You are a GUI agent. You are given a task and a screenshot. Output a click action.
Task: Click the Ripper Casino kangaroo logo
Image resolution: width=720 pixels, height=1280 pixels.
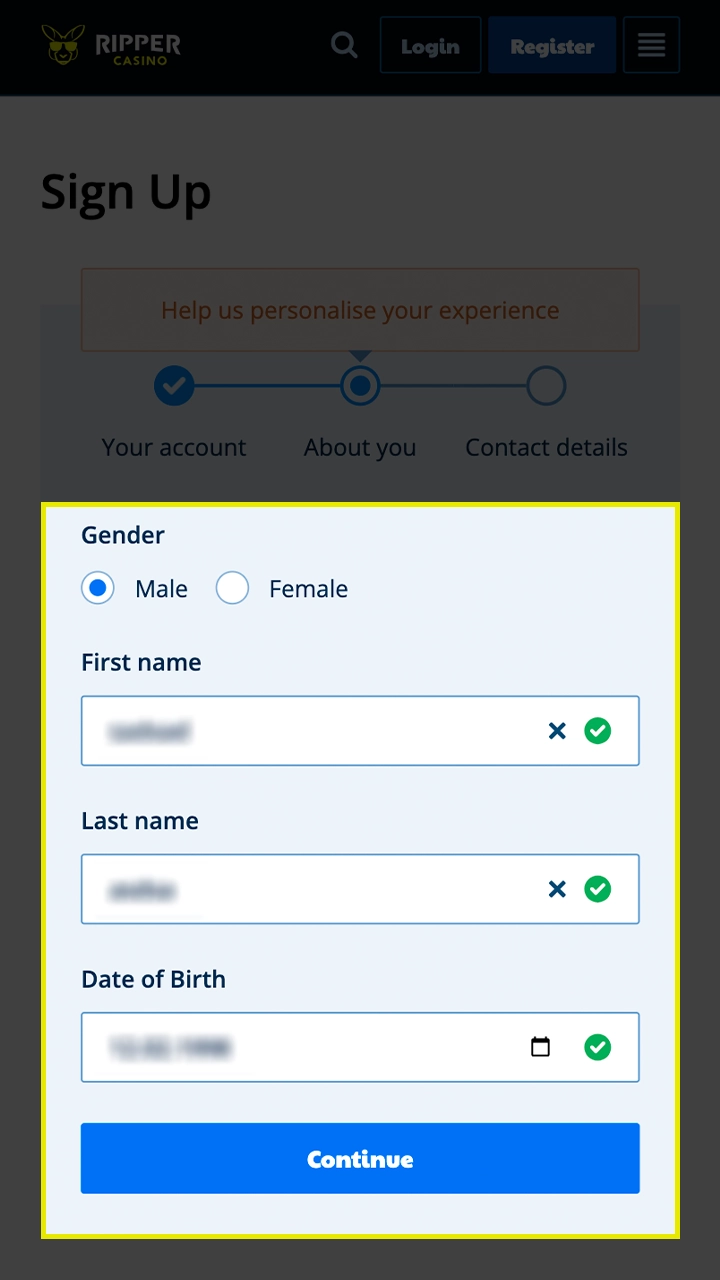(111, 45)
